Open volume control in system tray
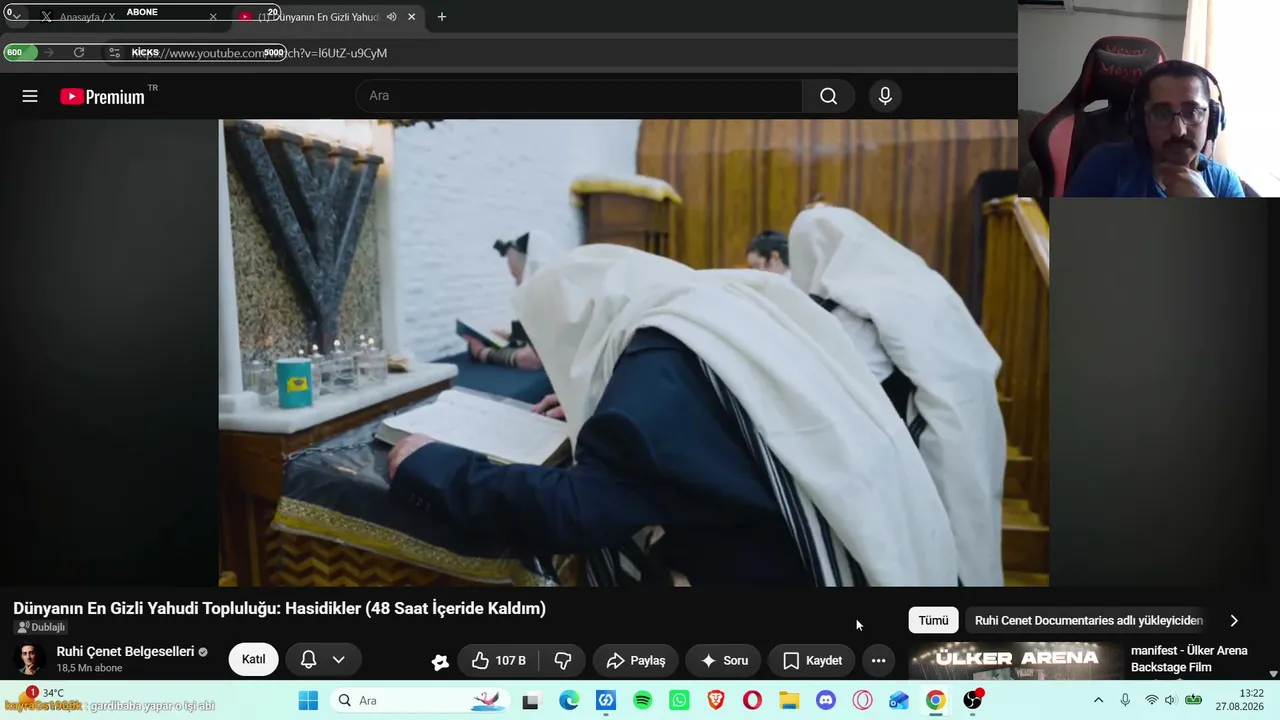This screenshot has height=720, width=1280. click(1170, 700)
